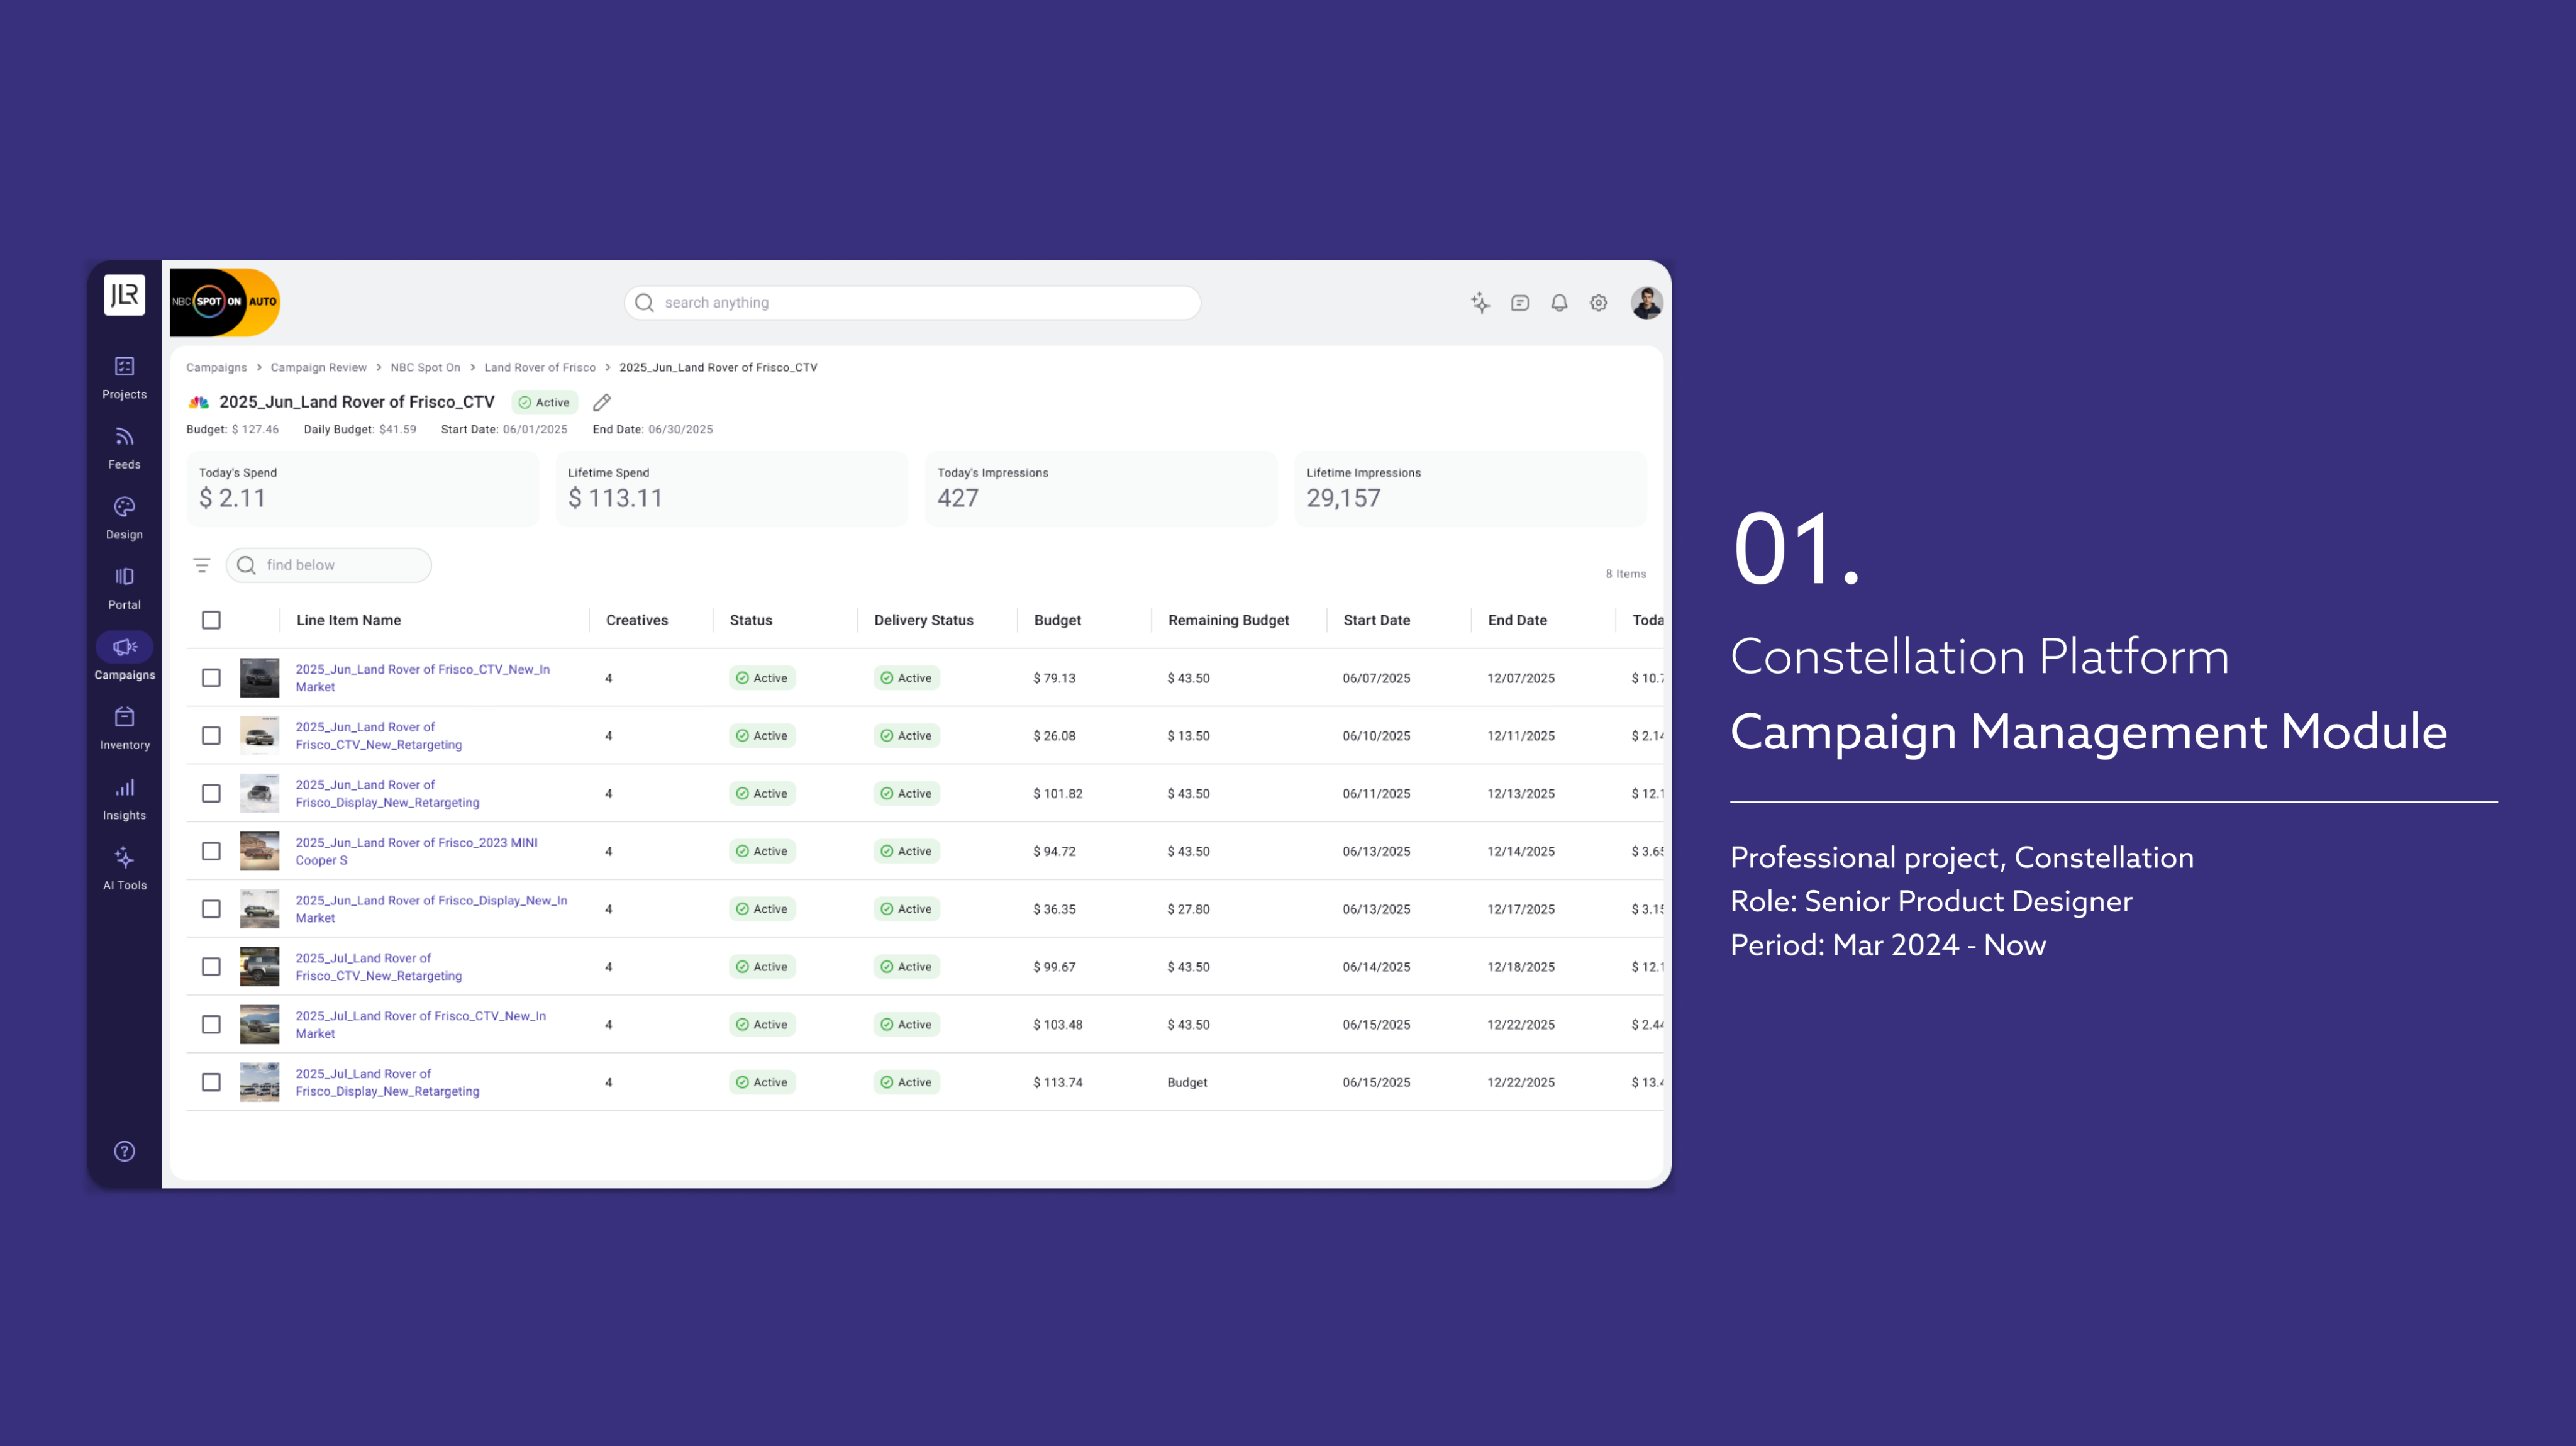Viewport: 2576px width, 1446px height.
Task: Click the search anything input field
Action: (912, 302)
